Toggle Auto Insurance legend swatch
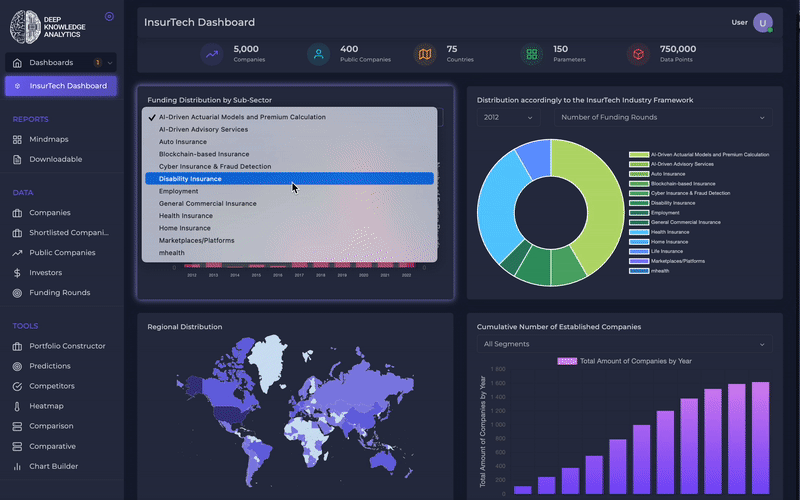Viewport: 800px width, 500px height. click(x=639, y=174)
